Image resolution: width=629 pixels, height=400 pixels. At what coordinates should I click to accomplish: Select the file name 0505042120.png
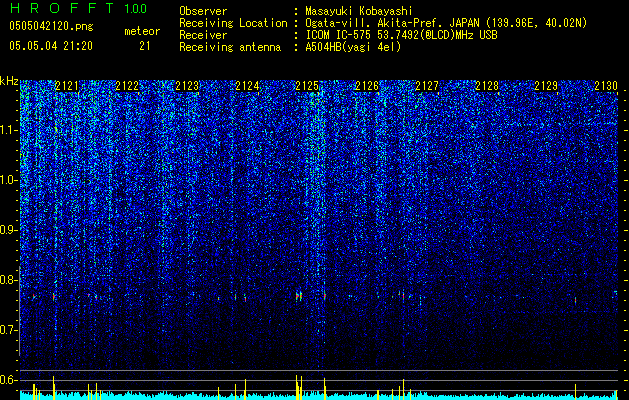51,27
